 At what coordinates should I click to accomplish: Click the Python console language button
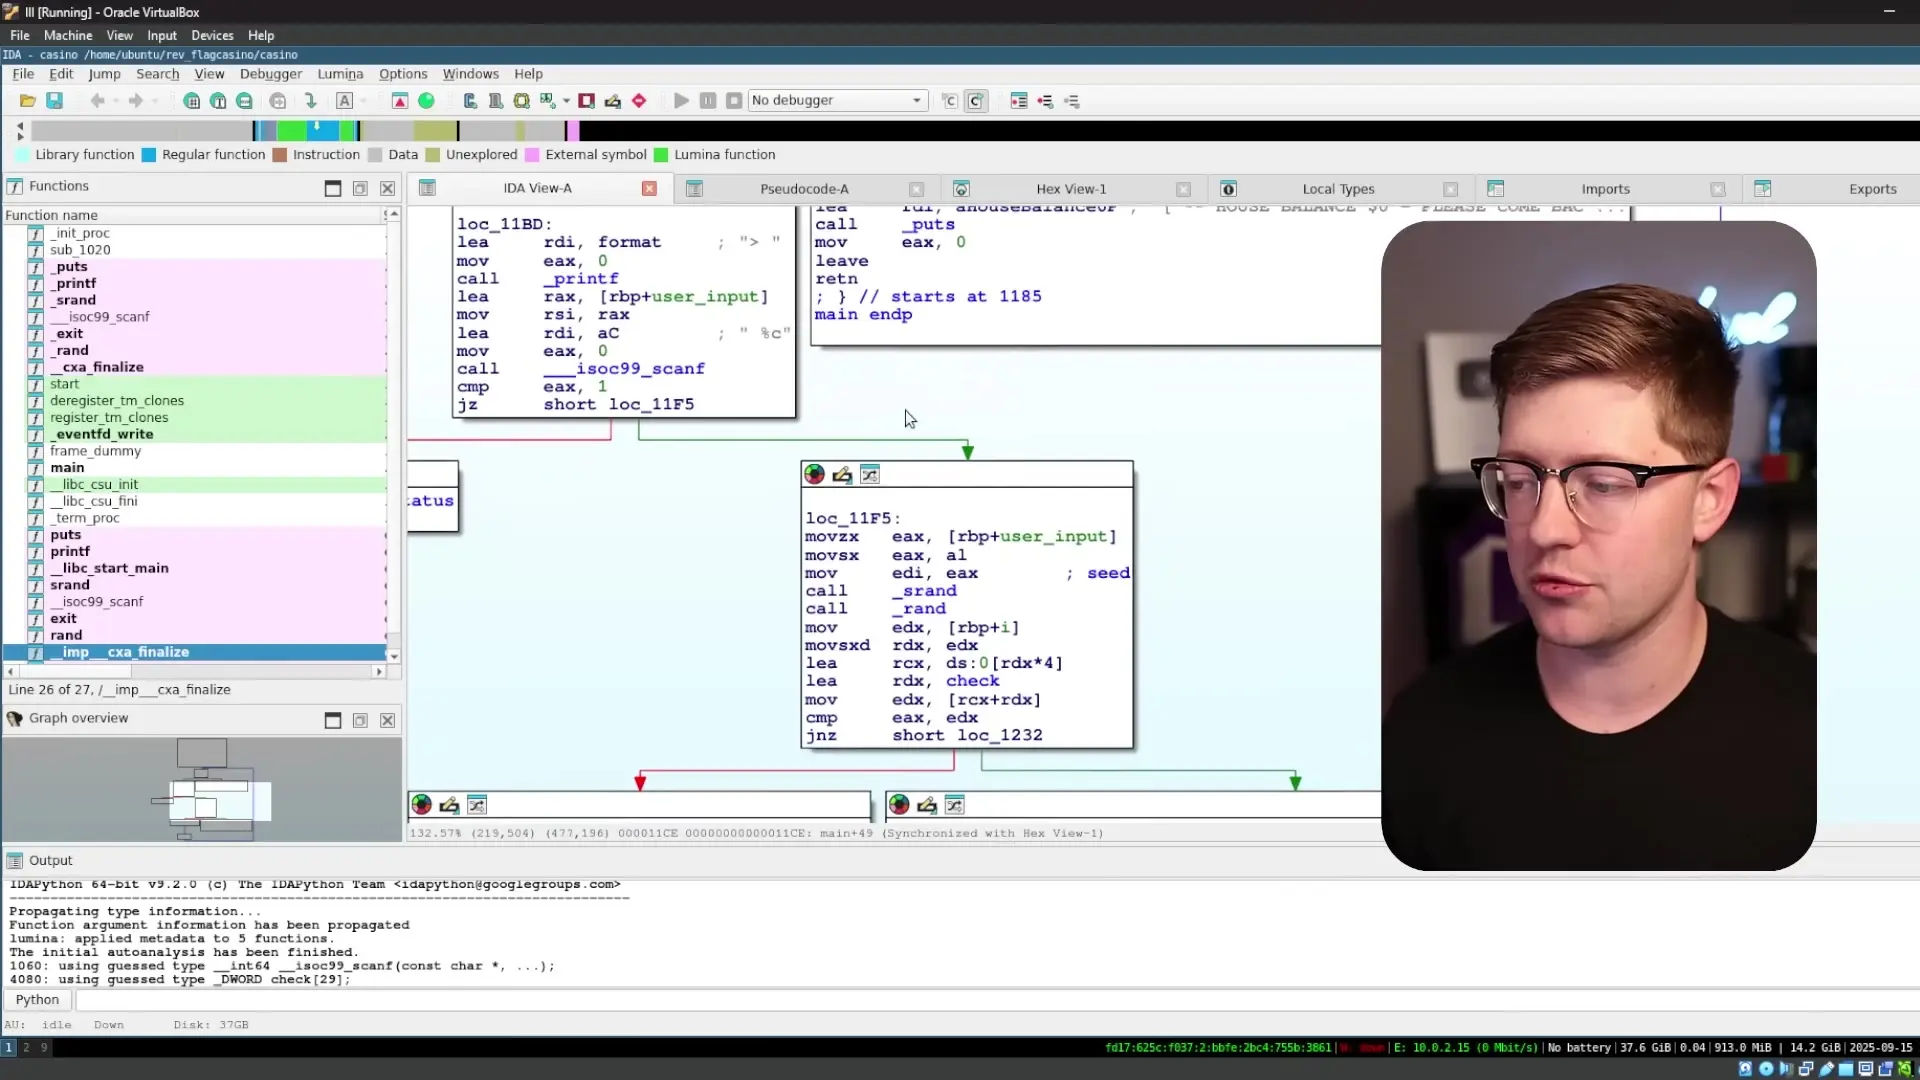(37, 1000)
